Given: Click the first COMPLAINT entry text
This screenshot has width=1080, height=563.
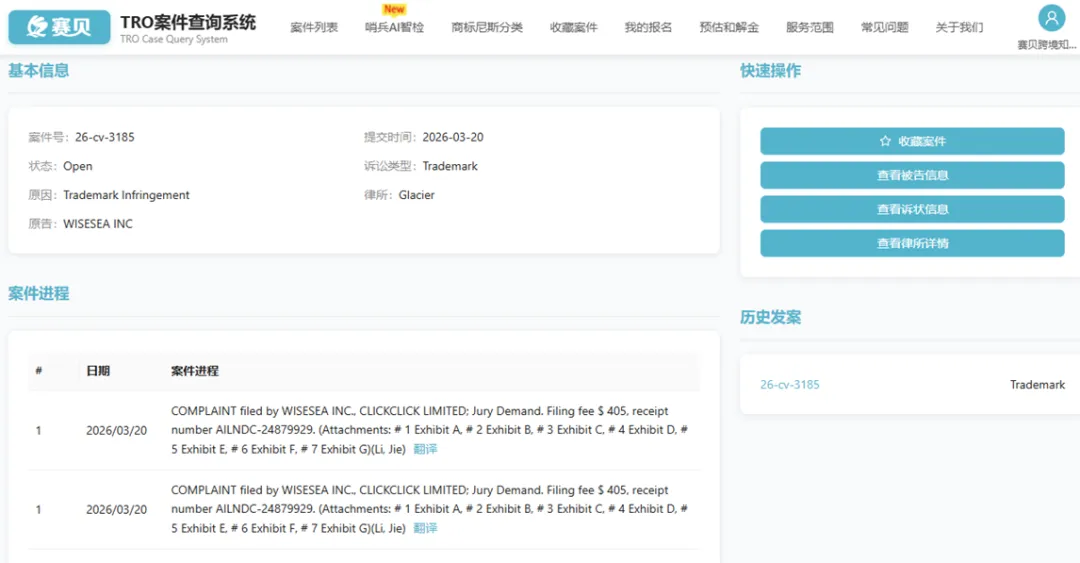Looking at the screenshot, I should tap(429, 430).
